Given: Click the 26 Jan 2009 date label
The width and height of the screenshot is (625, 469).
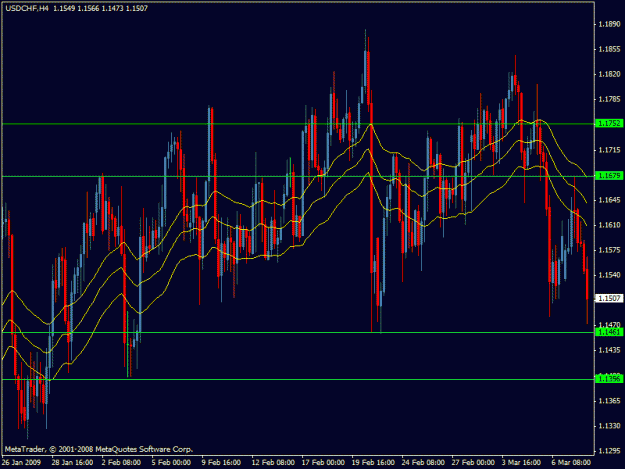Looking at the screenshot, I should click(x=21, y=462).
